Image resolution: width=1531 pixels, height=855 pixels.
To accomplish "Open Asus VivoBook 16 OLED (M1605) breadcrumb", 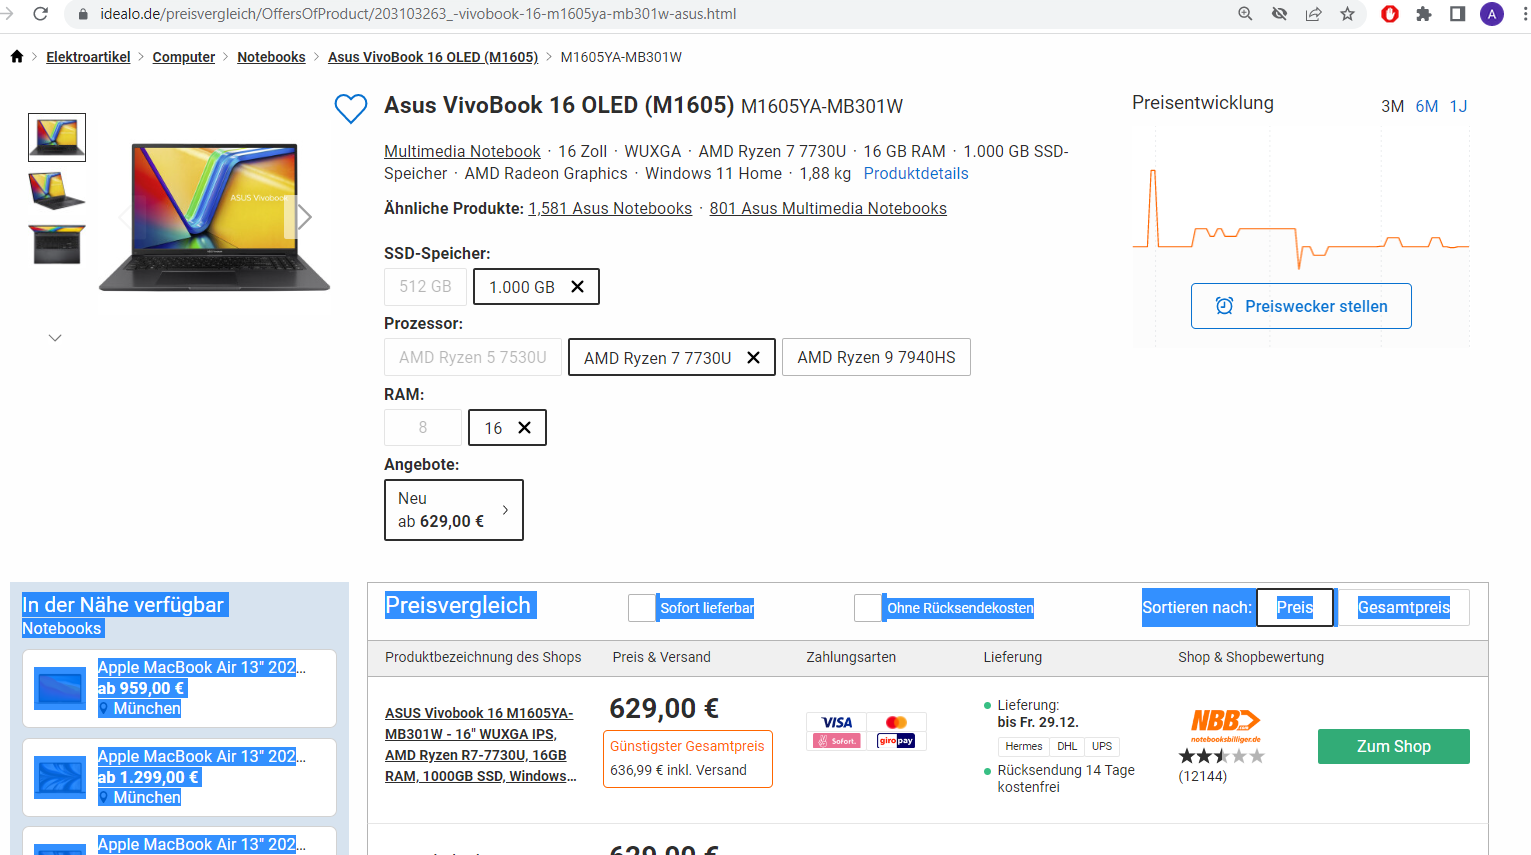I will click(433, 57).
